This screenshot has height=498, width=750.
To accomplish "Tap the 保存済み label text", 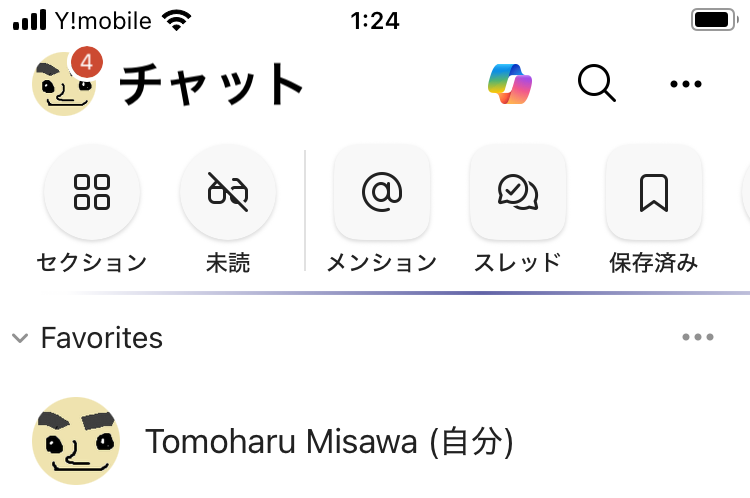I will pyautogui.click(x=653, y=263).
